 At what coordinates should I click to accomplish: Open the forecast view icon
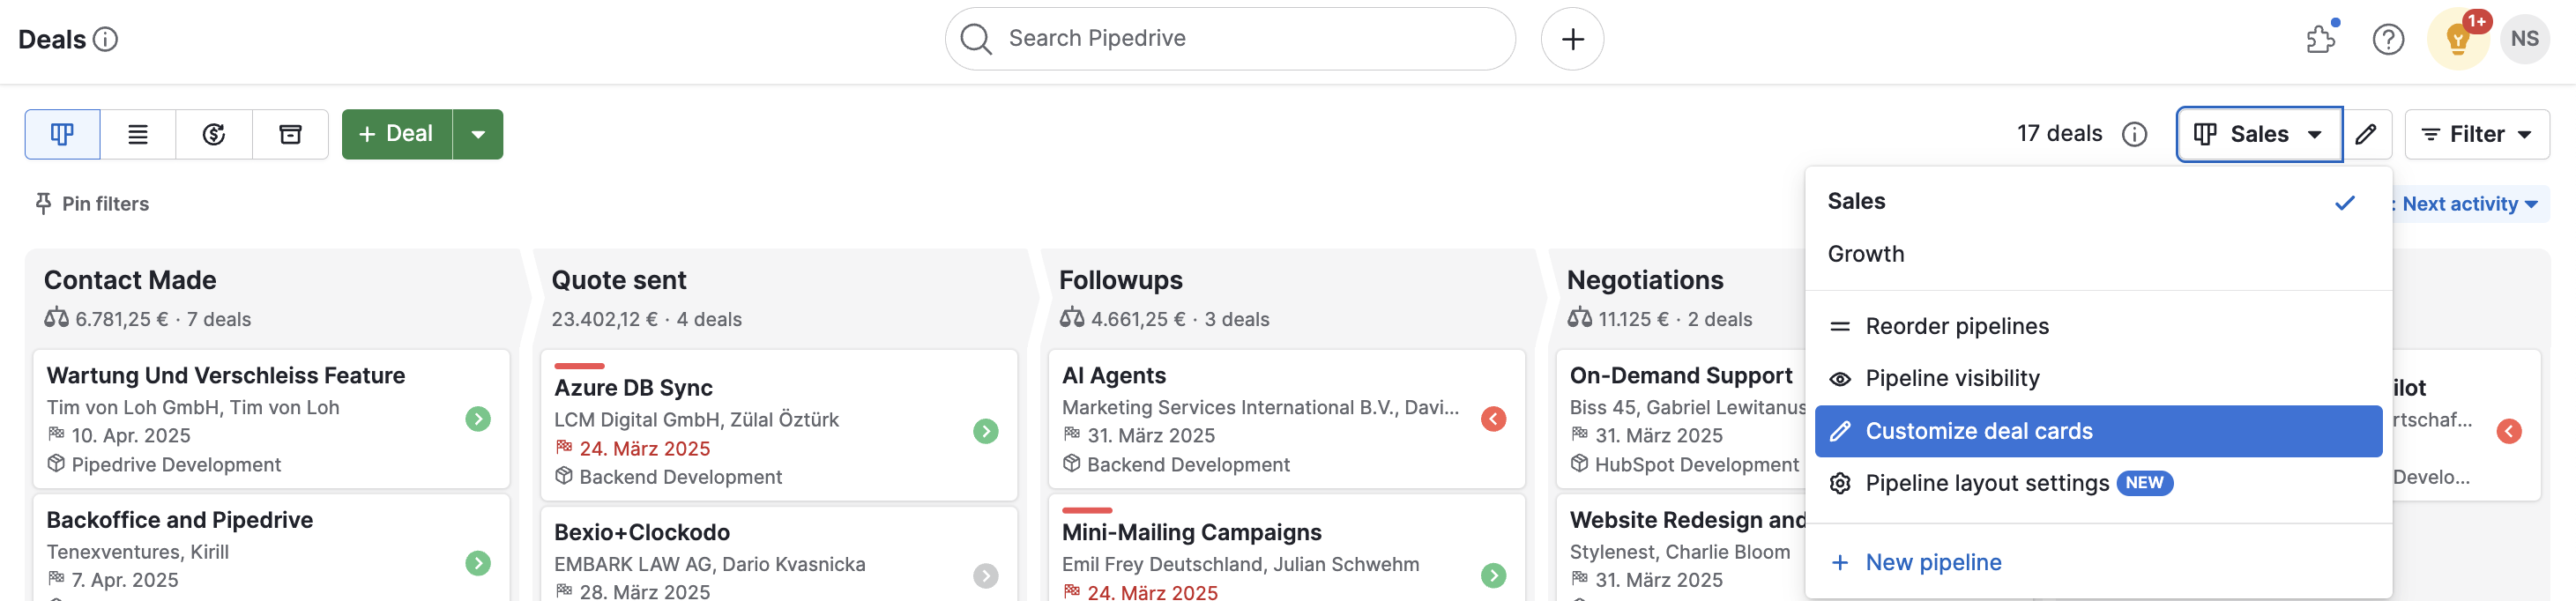click(214, 134)
